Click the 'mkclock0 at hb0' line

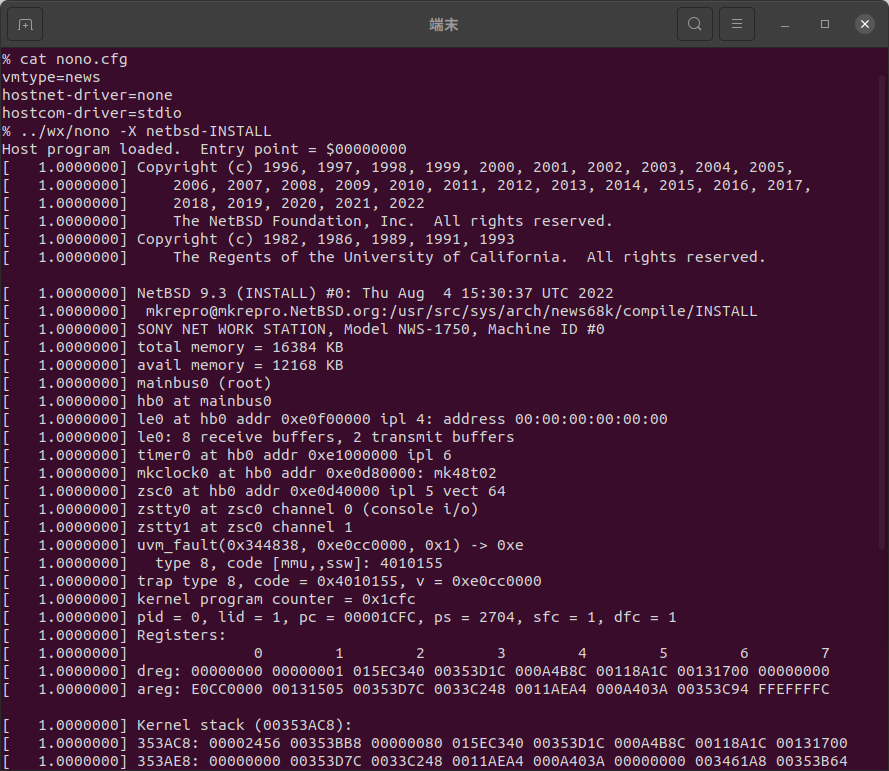(x=249, y=473)
